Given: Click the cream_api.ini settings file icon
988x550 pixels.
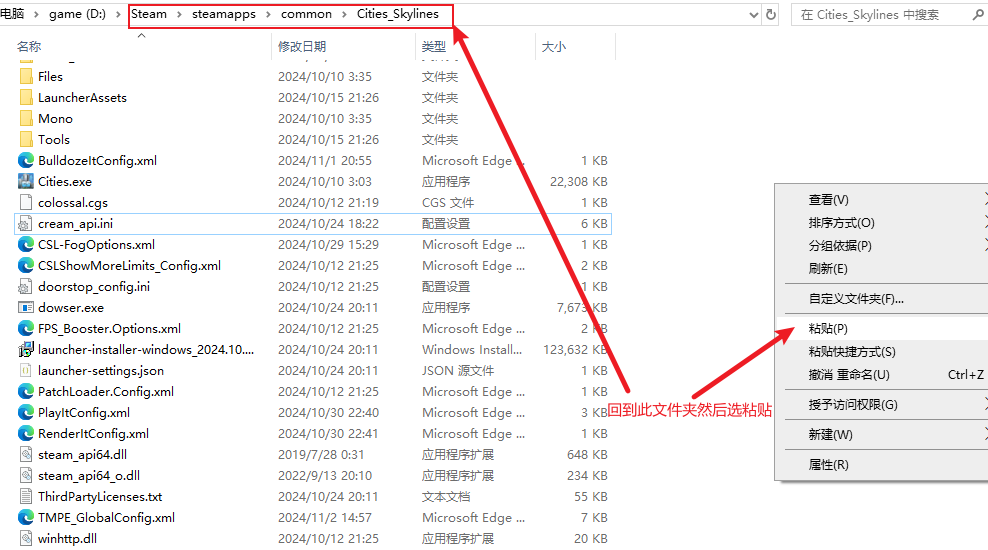Looking at the screenshot, I should (x=25, y=224).
